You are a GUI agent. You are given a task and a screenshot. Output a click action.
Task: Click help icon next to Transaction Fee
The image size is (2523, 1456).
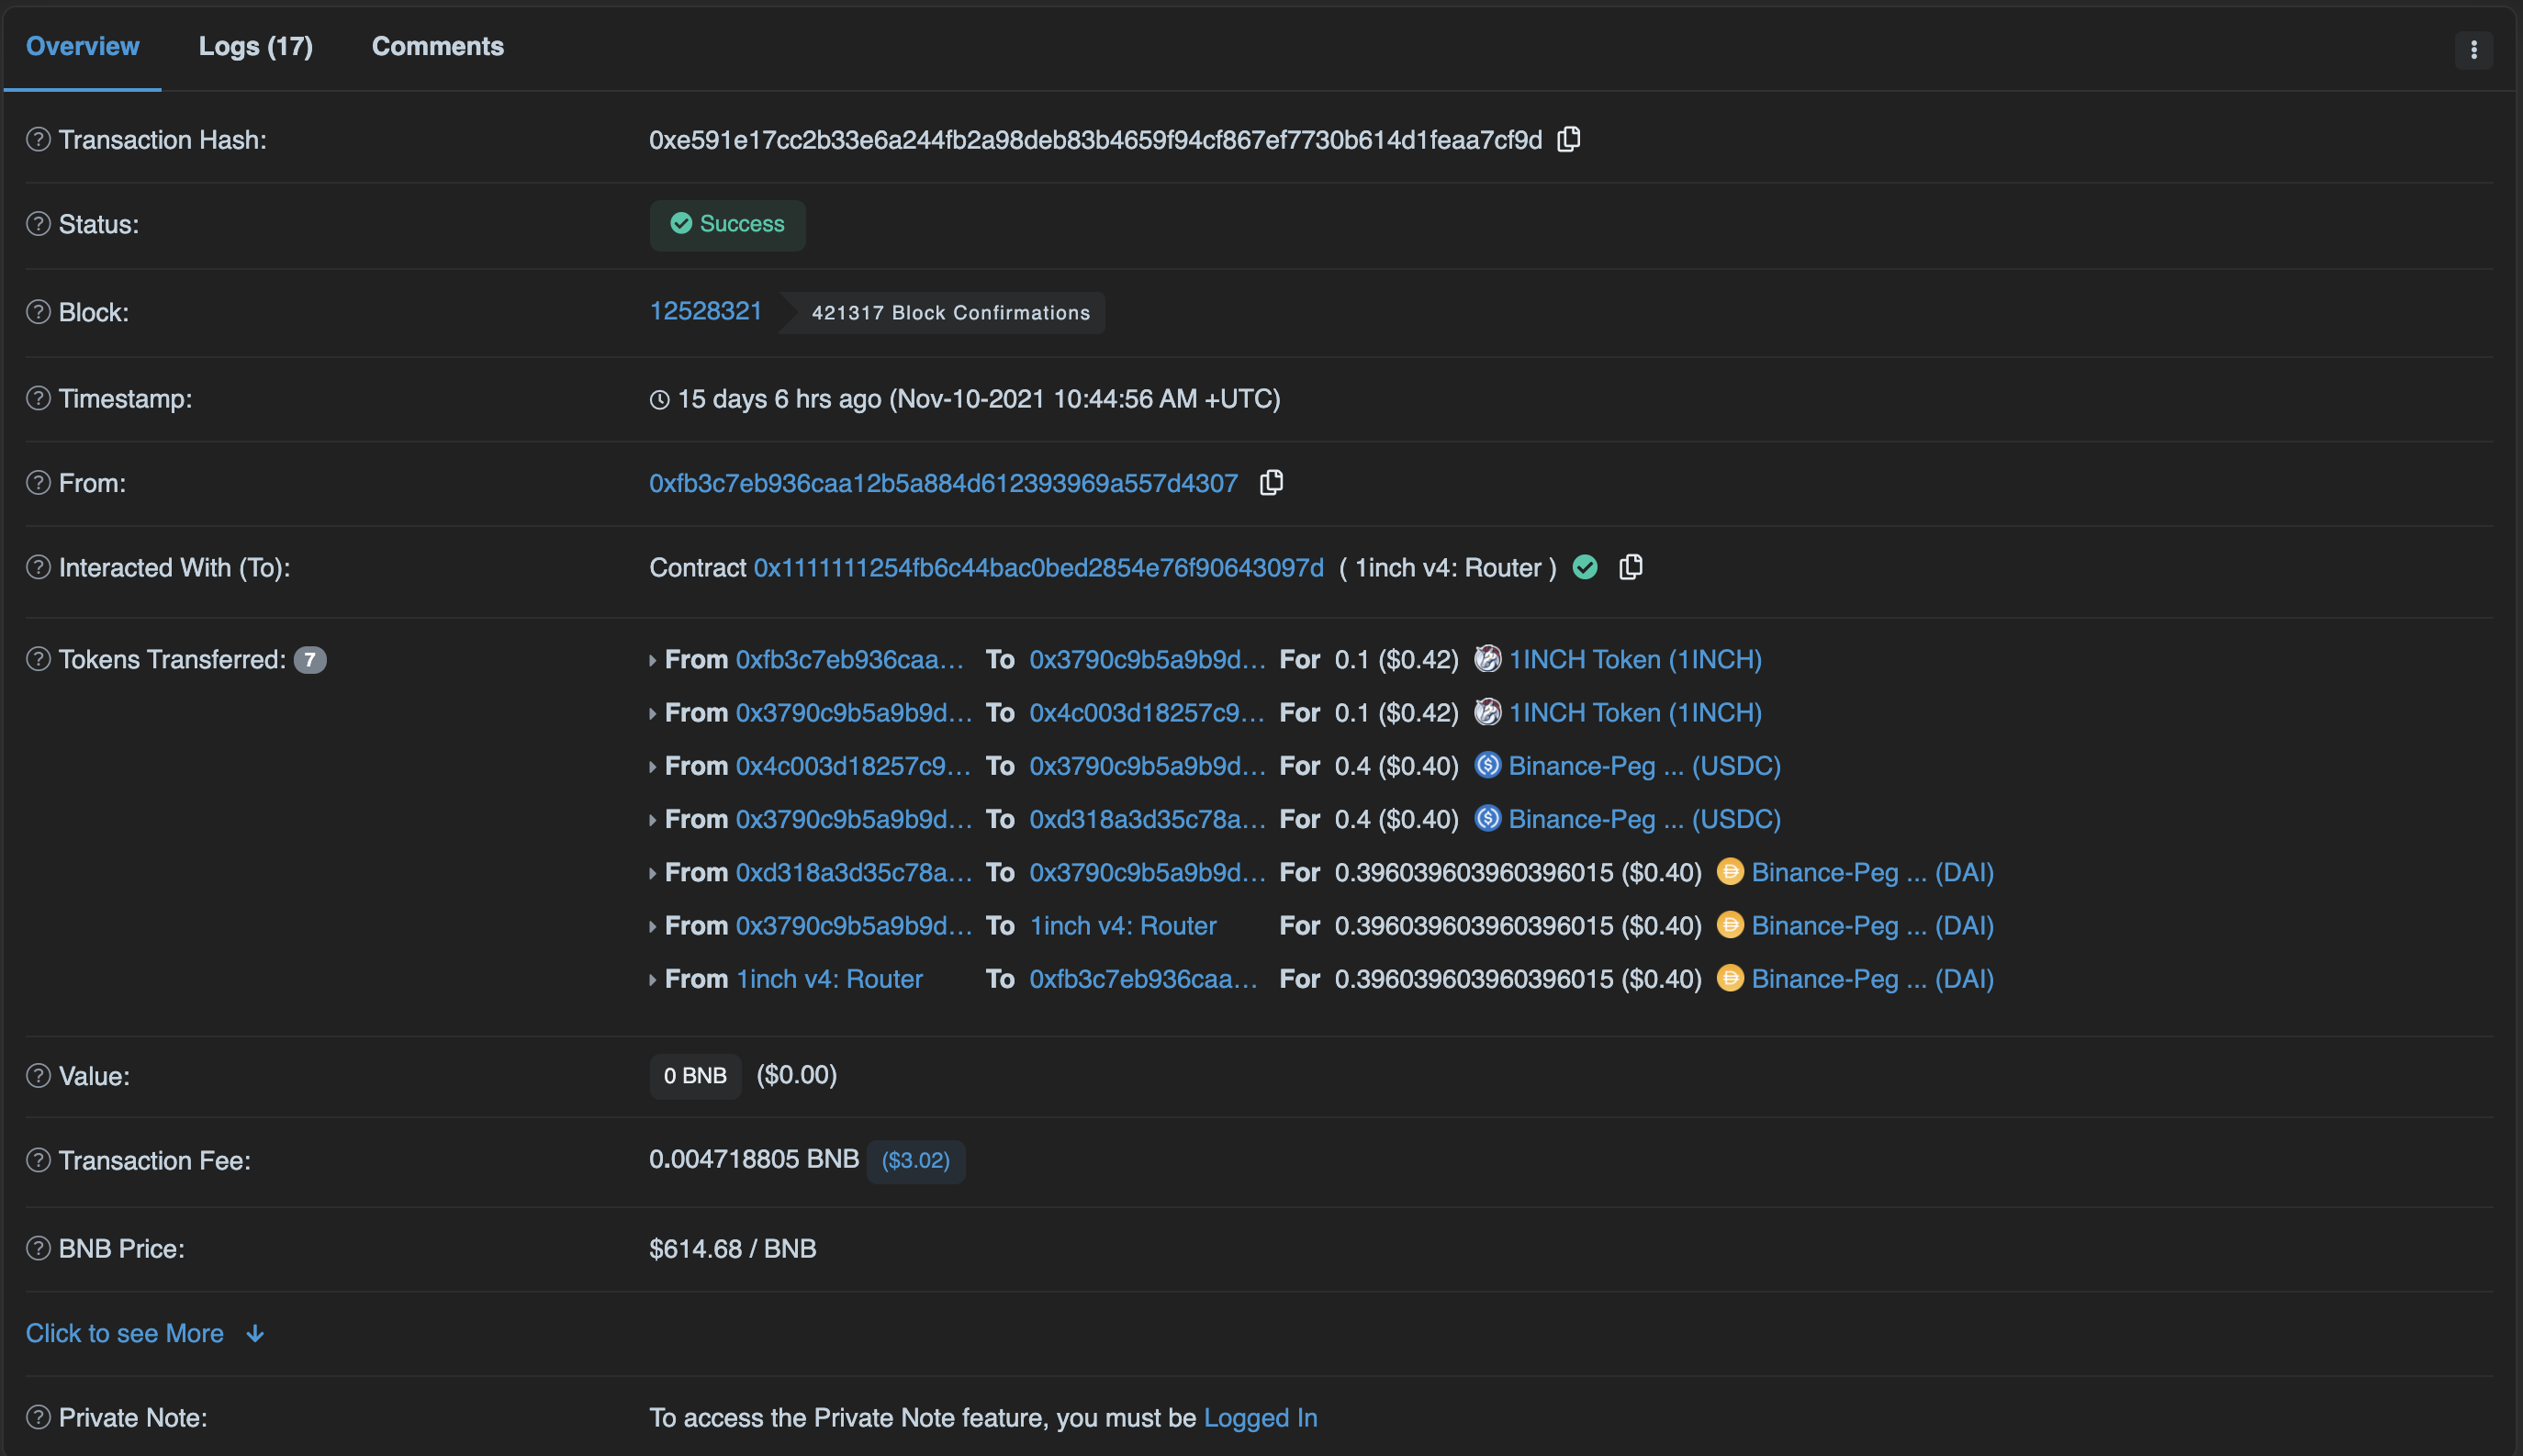pos(38,1160)
